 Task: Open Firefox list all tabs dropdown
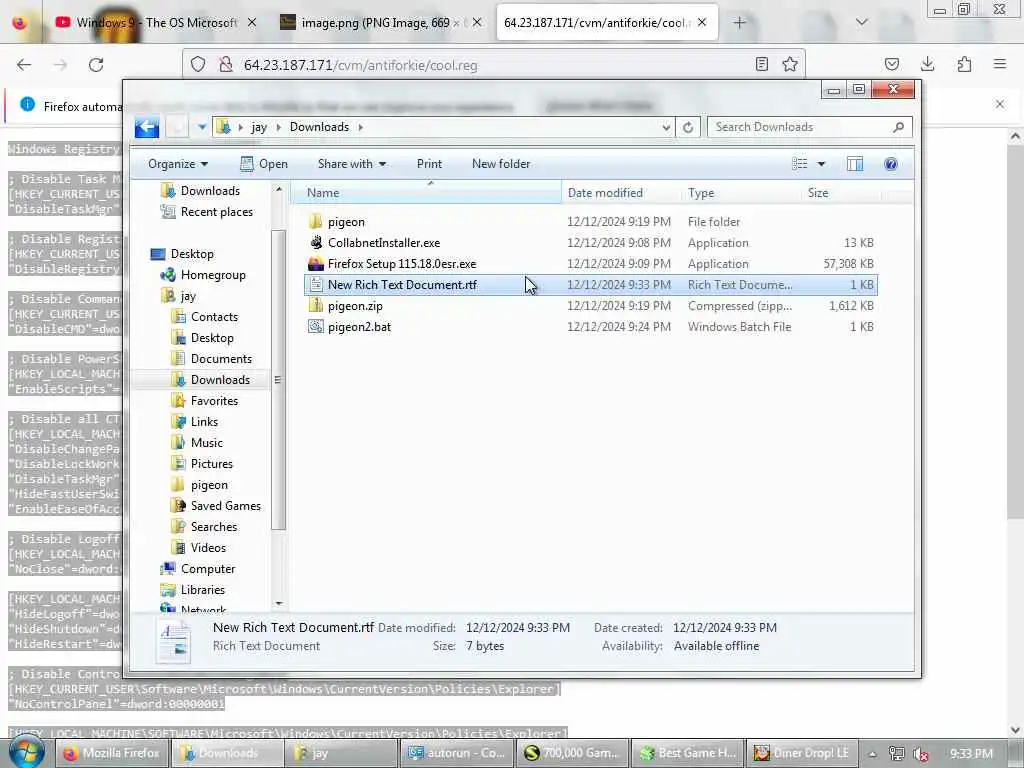[861, 23]
